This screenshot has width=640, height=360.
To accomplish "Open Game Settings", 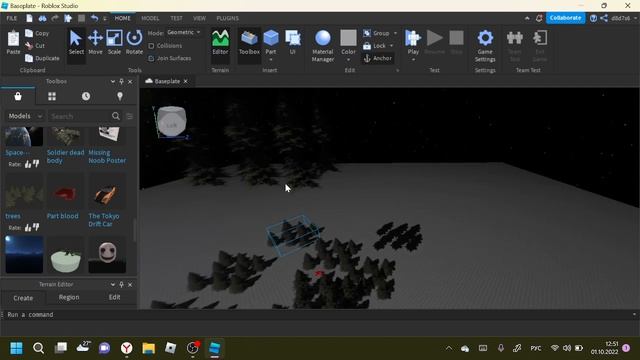I will coord(485,46).
